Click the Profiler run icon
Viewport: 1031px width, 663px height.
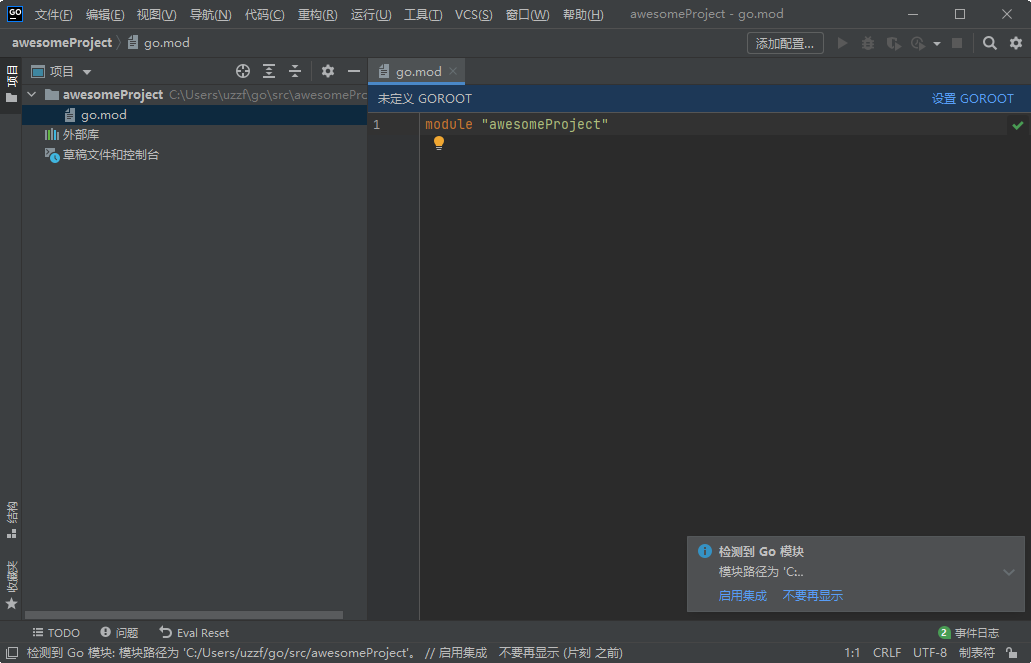pyautogui.click(x=918, y=43)
